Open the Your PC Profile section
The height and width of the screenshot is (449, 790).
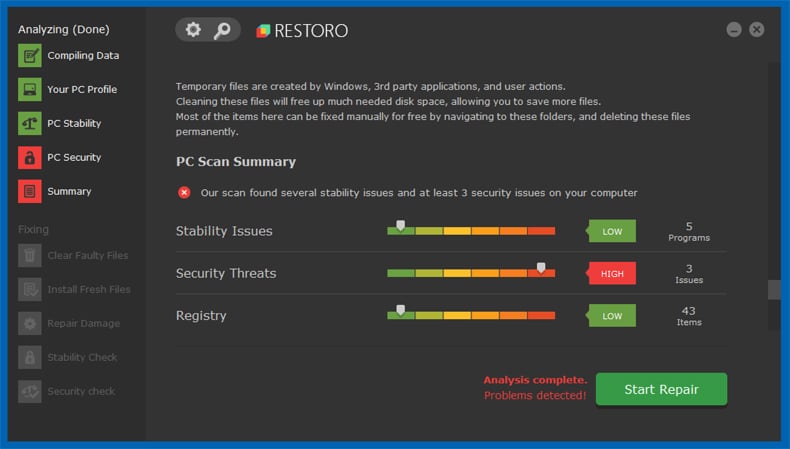click(82, 89)
